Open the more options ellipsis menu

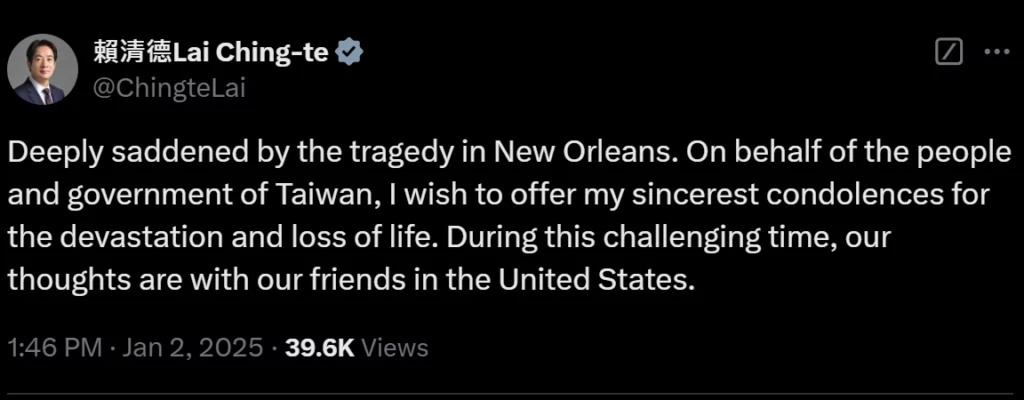click(997, 52)
